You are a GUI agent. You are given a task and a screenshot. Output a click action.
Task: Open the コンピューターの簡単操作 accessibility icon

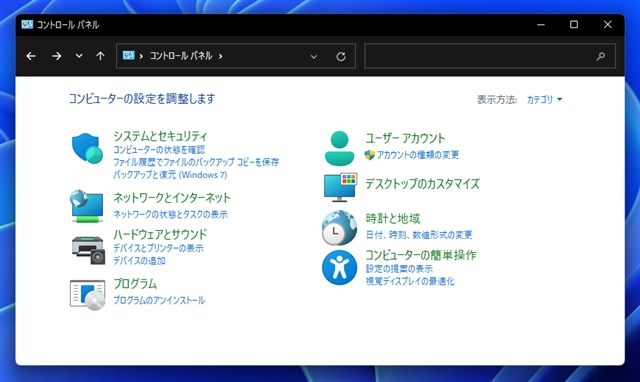pos(339,267)
